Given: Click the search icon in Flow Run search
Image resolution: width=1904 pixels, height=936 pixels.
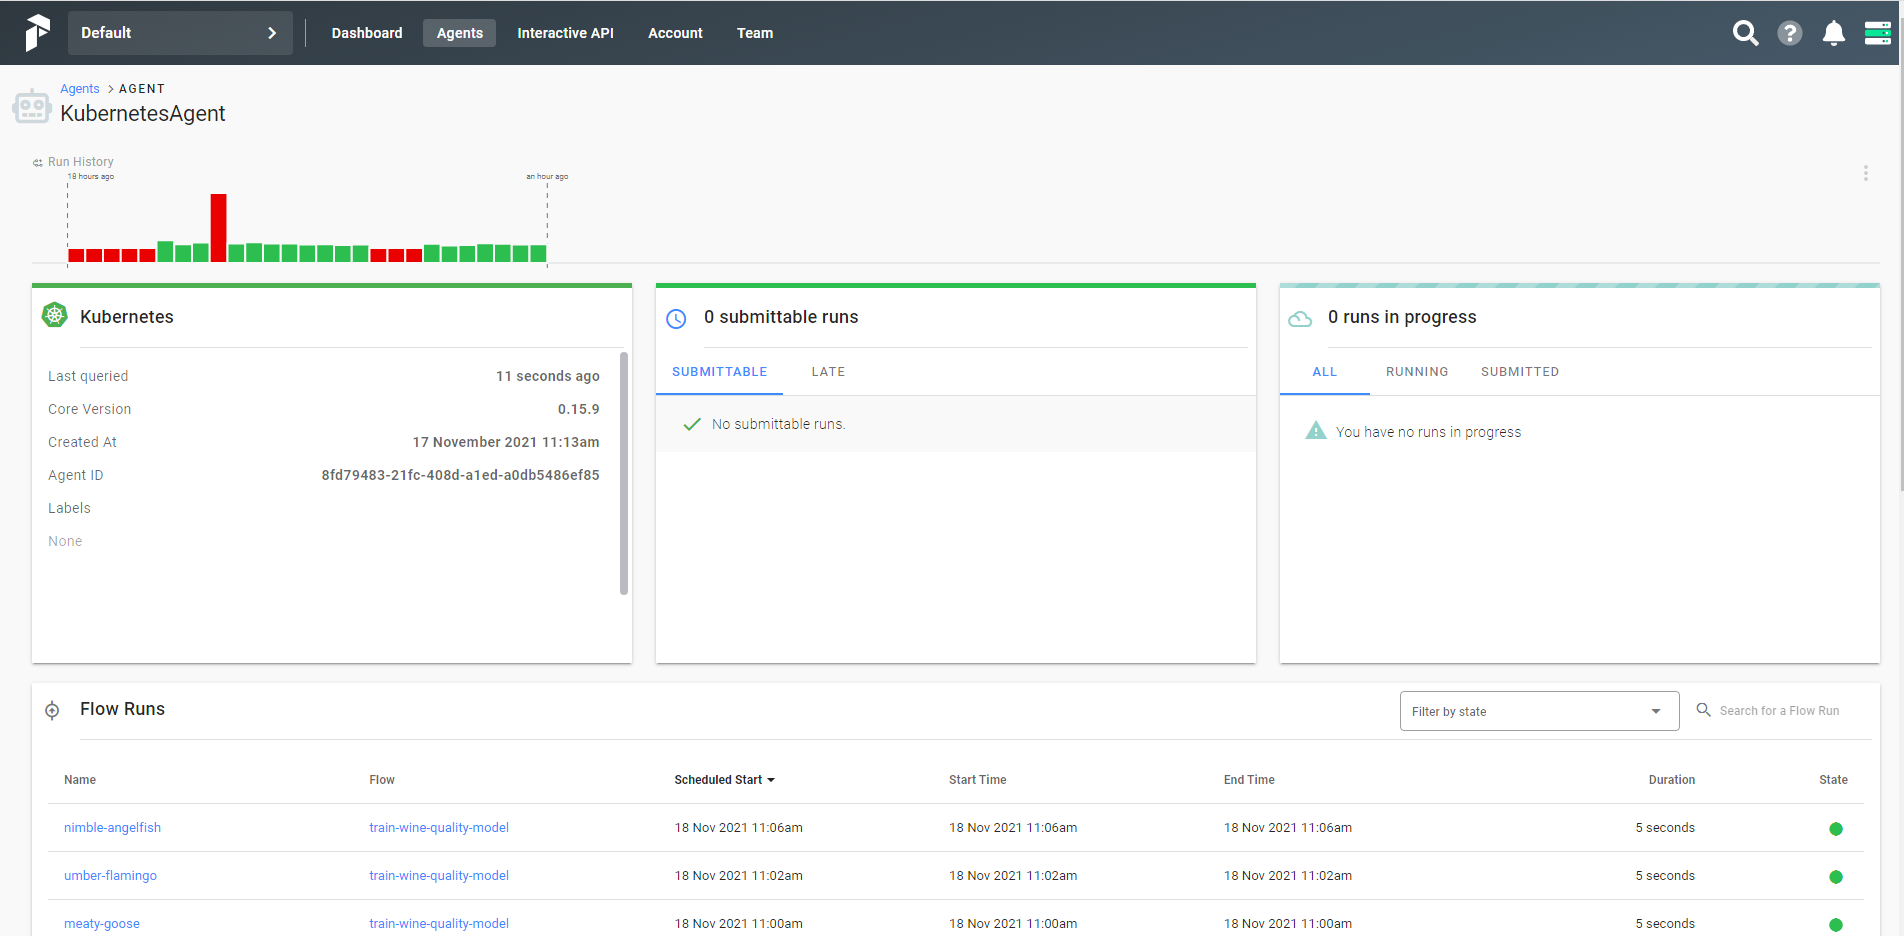Looking at the screenshot, I should (x=1703, y=710).
